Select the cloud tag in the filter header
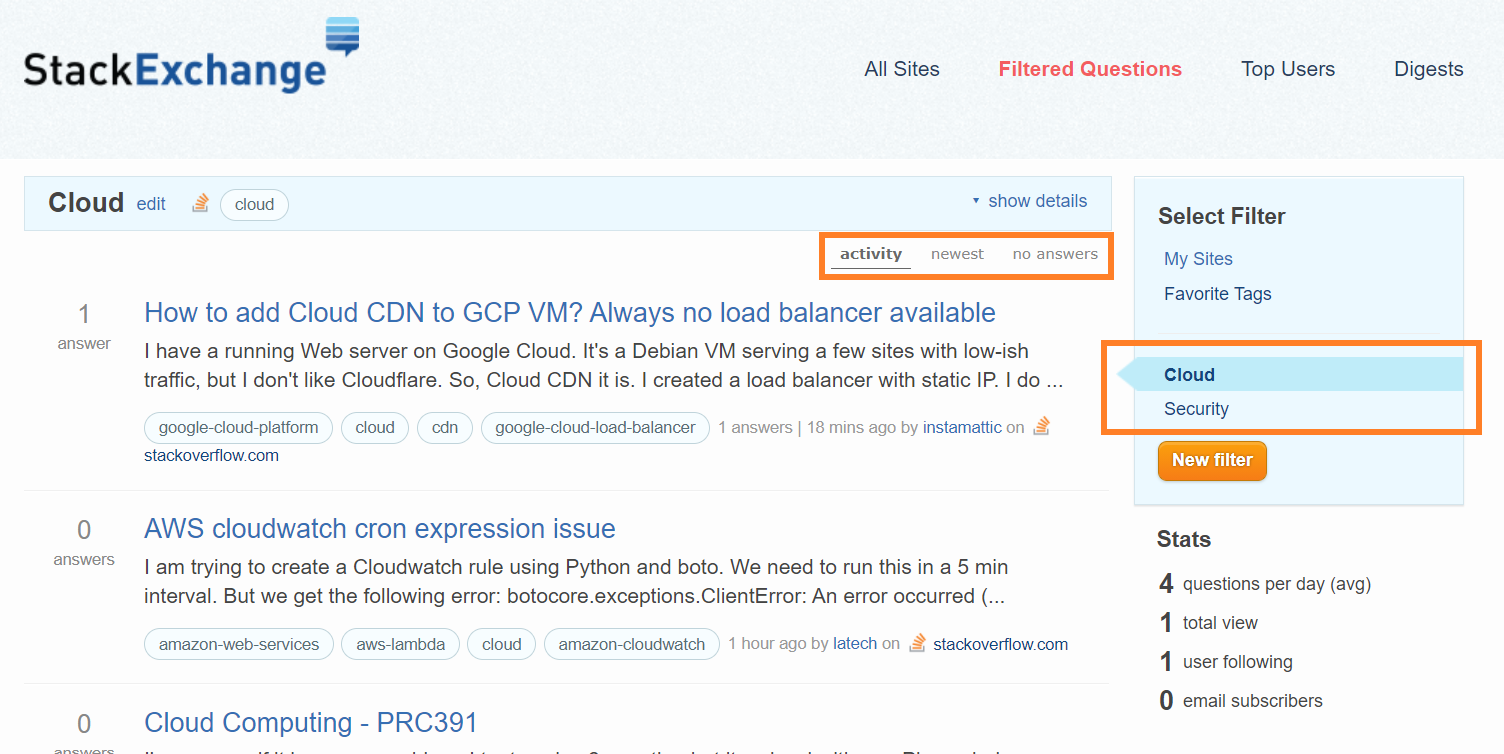This screenshot has height=754, width=1504. point(254,204)
